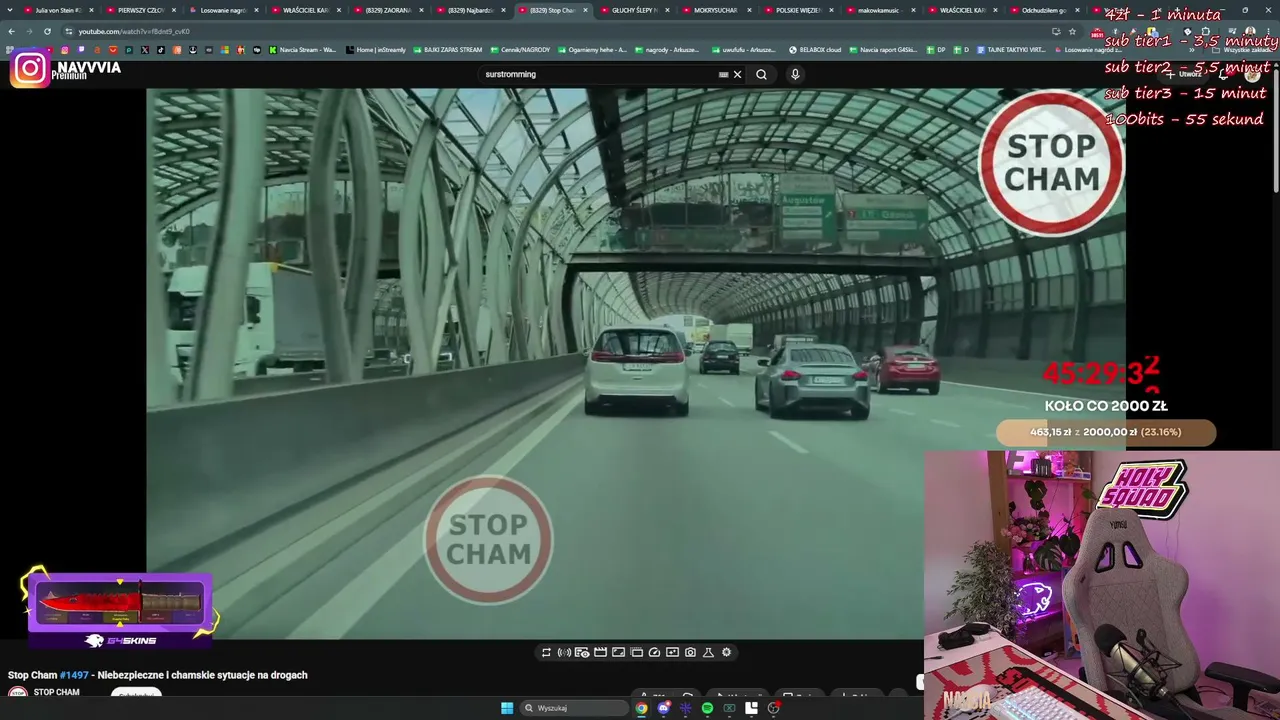Switch to the MOKRYSUCHAR tab
Screen dimensions: 1280x720
716,10
